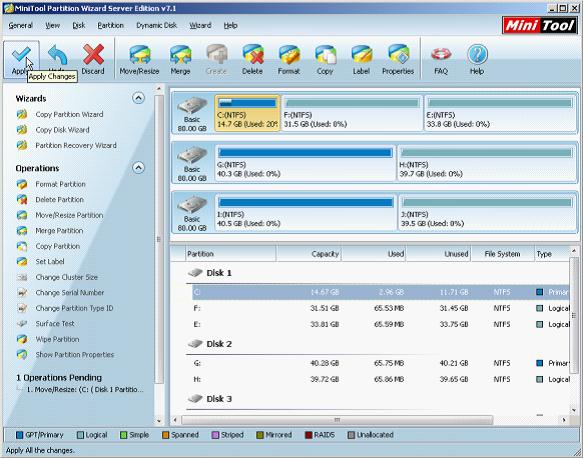Image resolution: width=583 pixels, height=458 pixels.
Task: Choose Set Label operation
Action: click(50, 262)
